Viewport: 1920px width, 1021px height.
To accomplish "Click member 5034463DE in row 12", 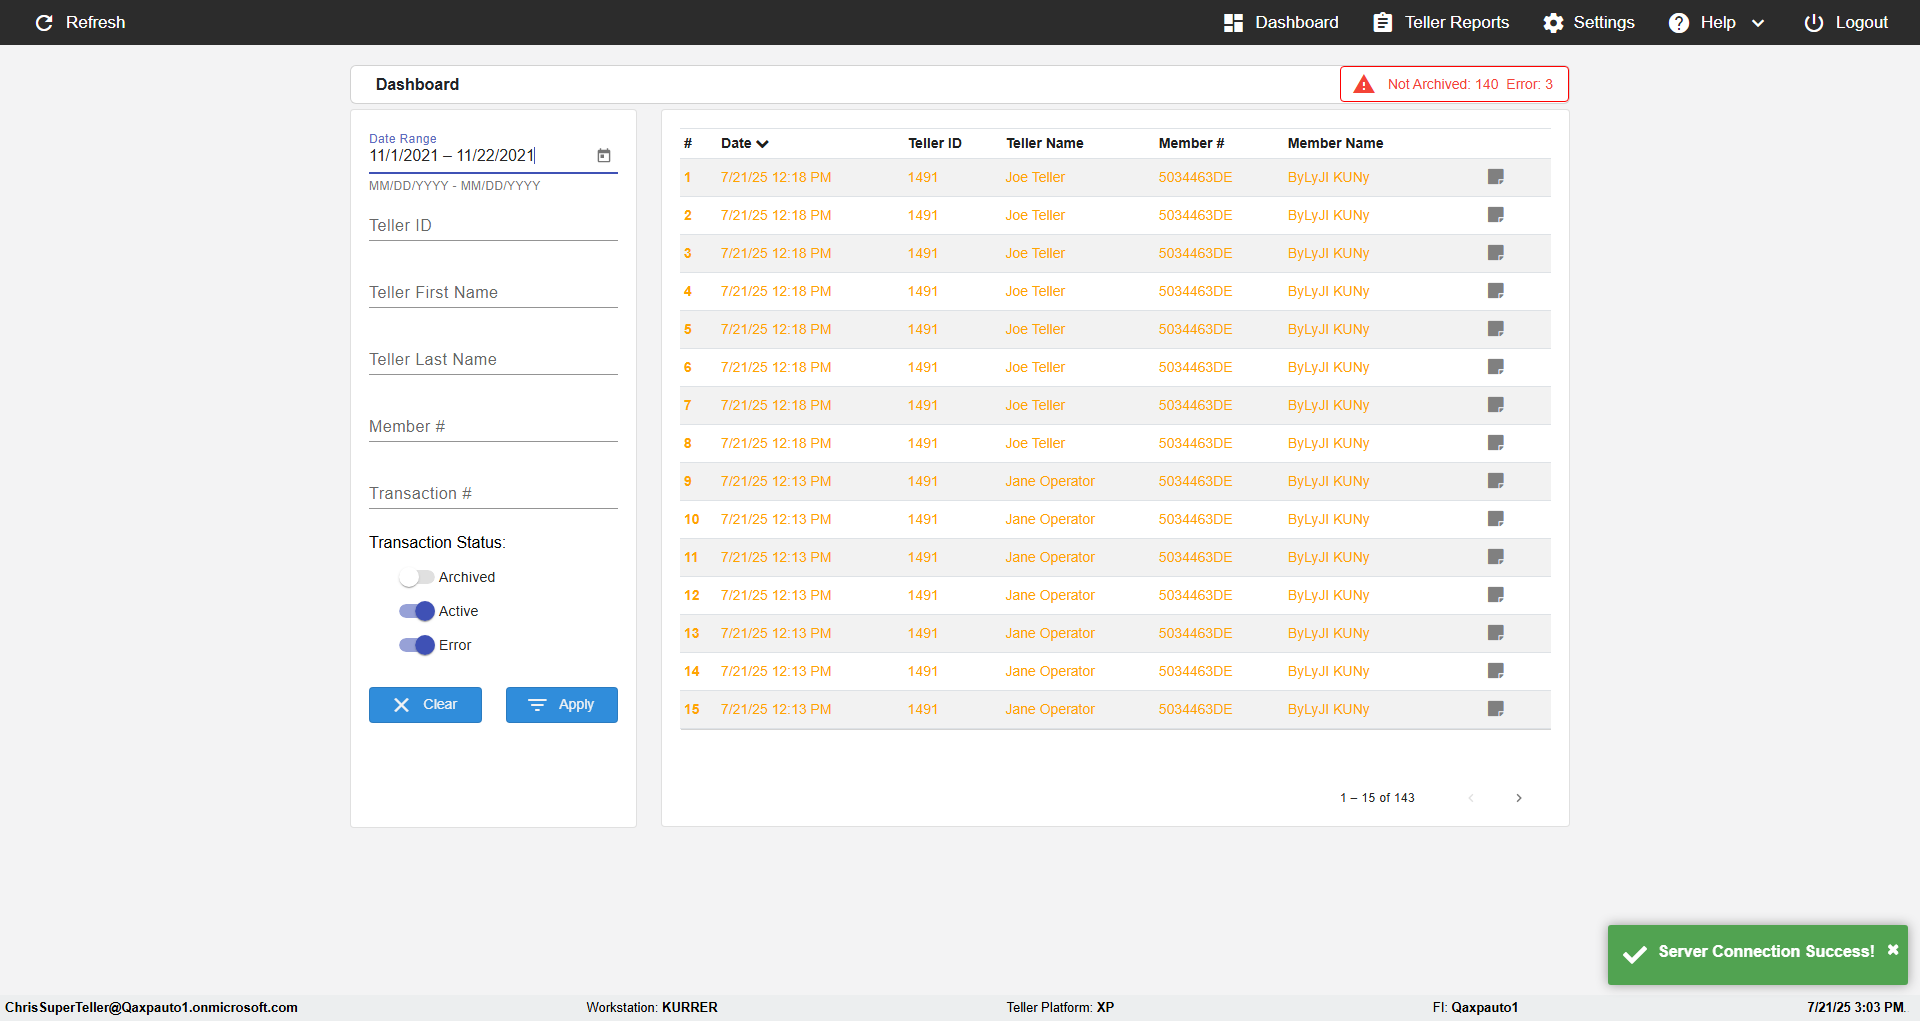I will point(1195,595).
